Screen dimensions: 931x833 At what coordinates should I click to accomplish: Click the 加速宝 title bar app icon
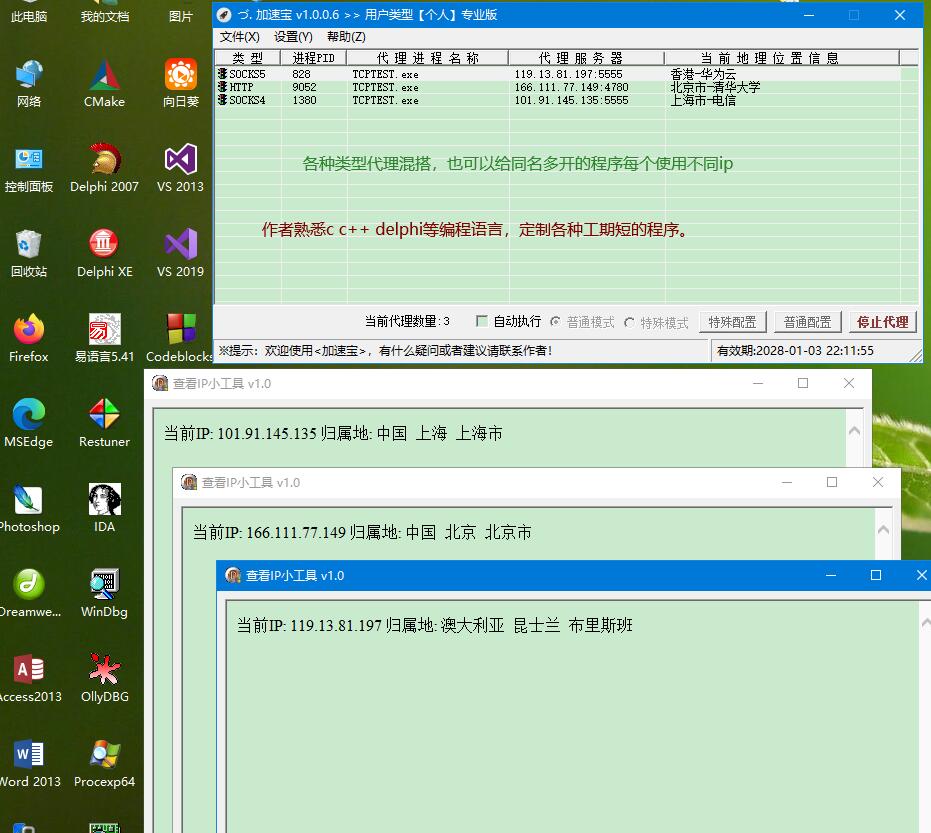(224, 15)
